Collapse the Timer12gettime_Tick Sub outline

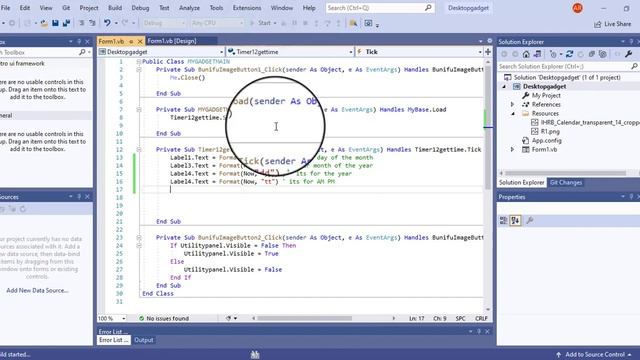coord(139,150)
